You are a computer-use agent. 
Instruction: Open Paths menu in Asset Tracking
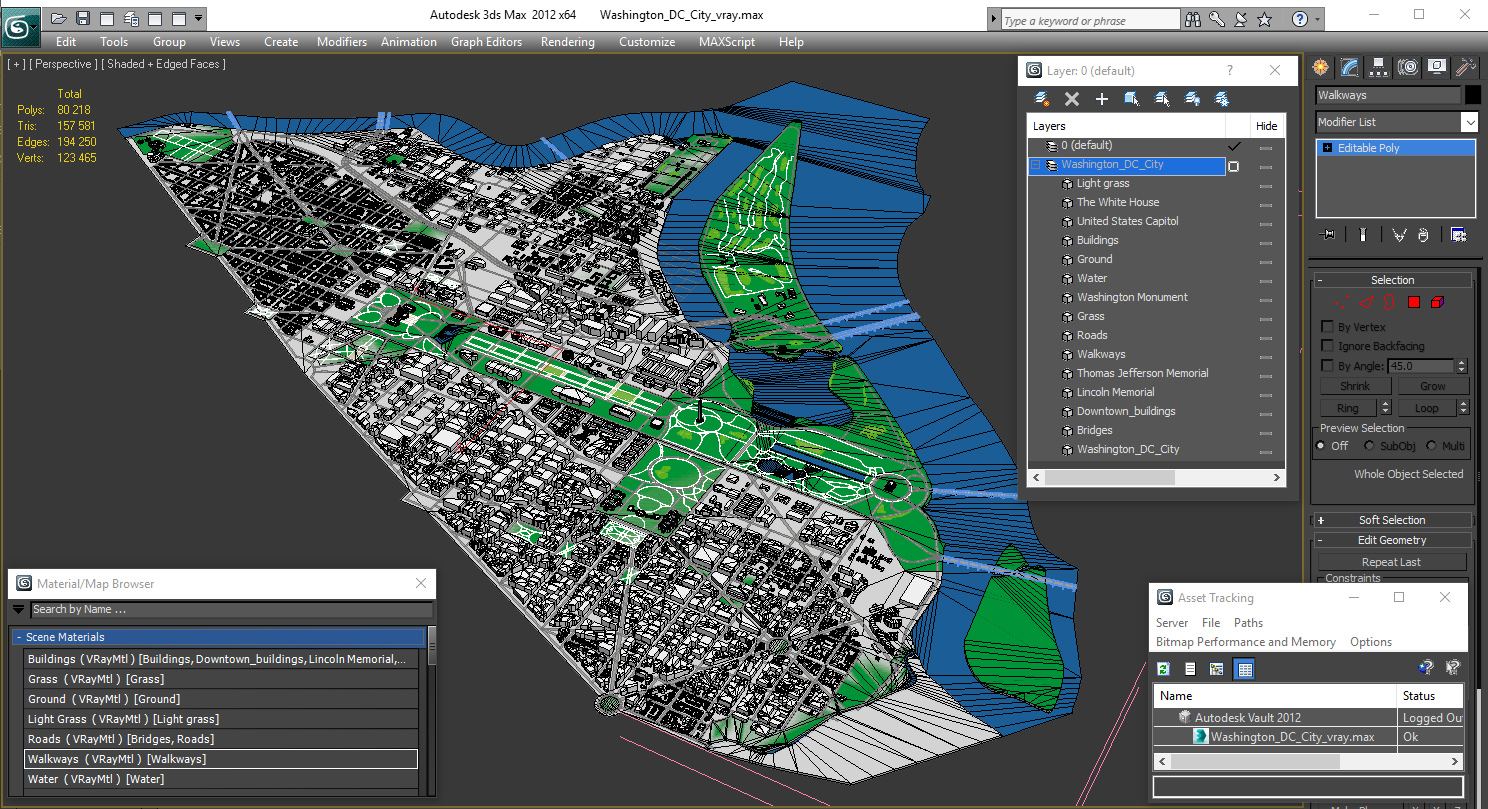coord(1248,622)
